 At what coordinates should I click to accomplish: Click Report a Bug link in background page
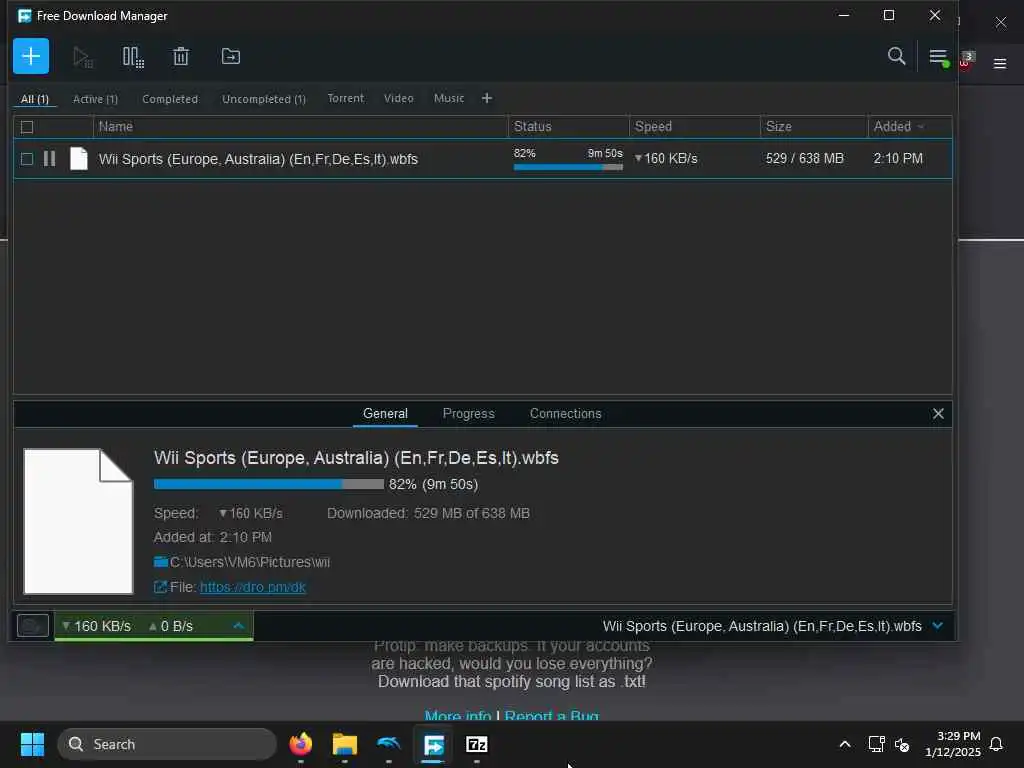tap(552, 716)
